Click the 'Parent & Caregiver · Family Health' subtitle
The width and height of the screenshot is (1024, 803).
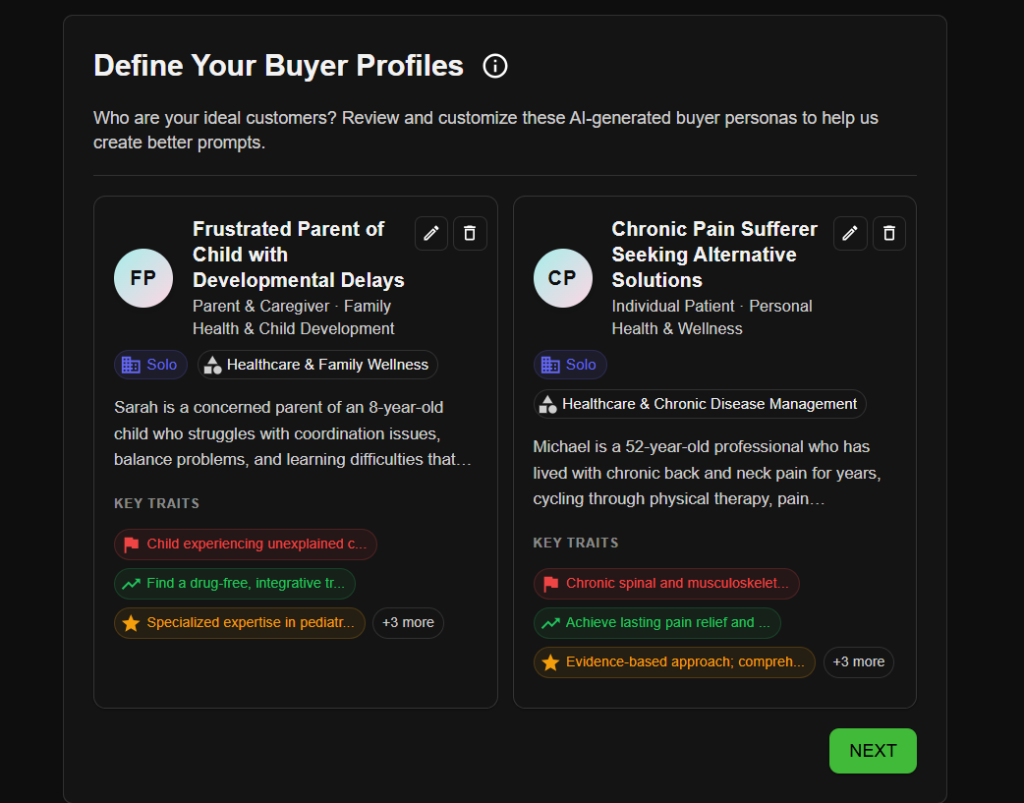293,317
